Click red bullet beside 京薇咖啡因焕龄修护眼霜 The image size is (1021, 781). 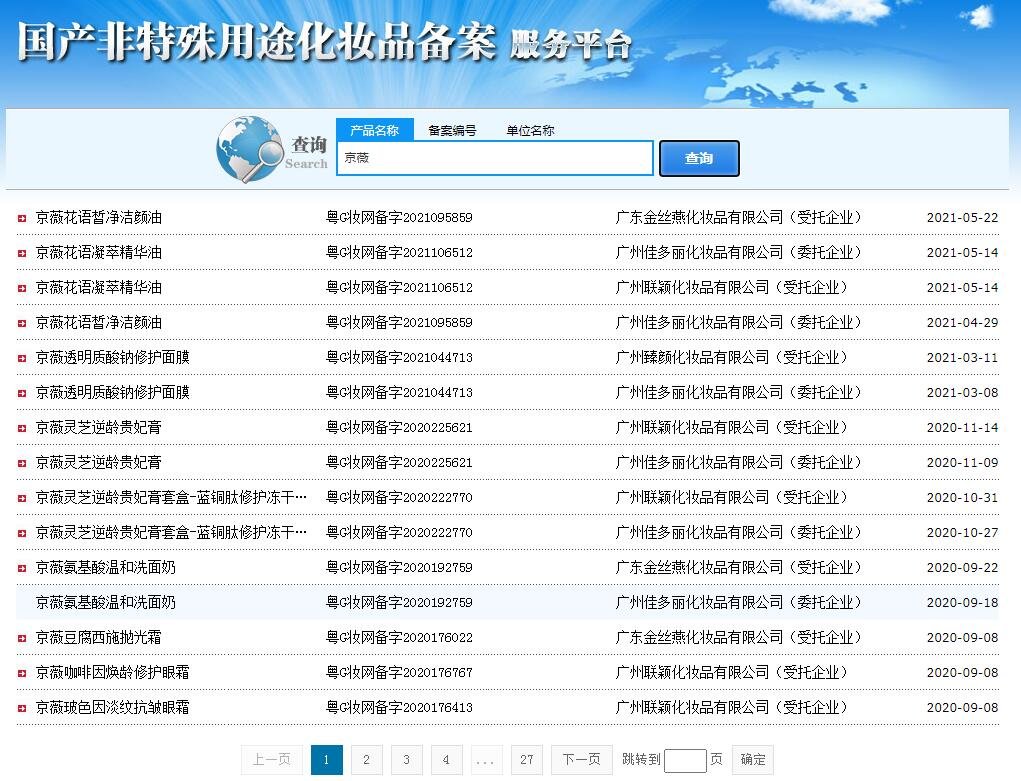click(x=21, y=674)
